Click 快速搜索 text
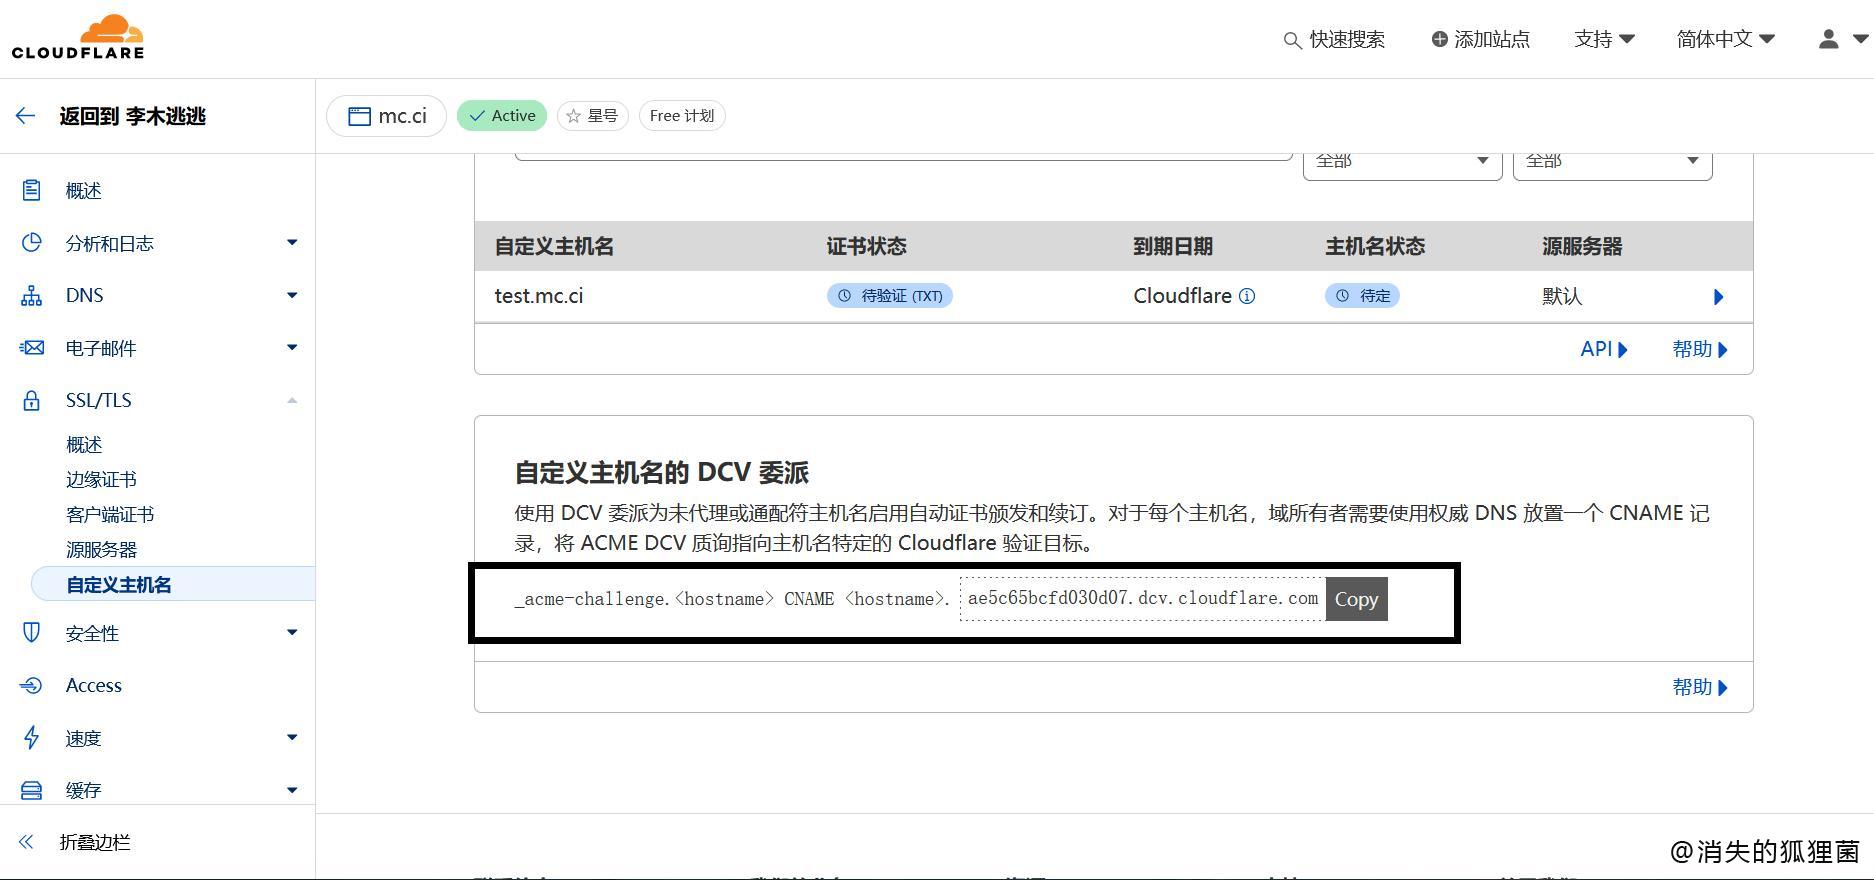1874x880 pixels. click(1347, 39)
